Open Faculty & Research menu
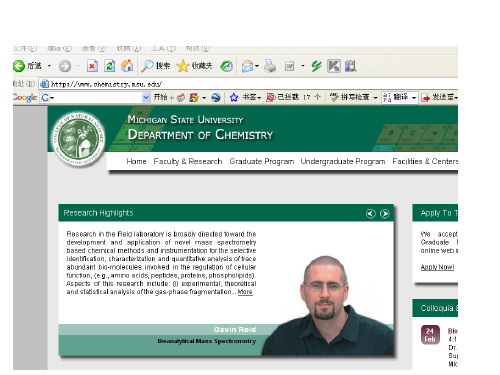Viewport: 500px width, 375px height. tap(188, 161)
